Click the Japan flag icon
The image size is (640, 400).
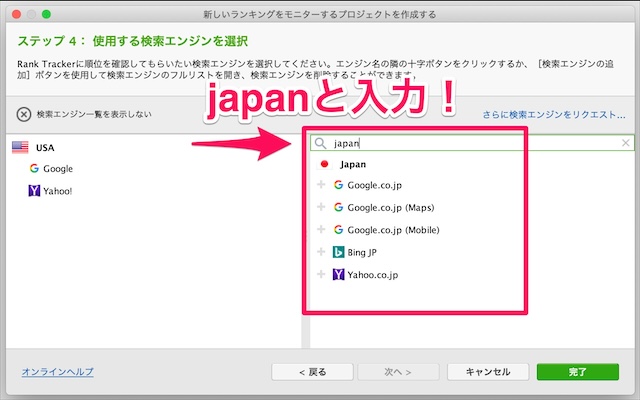pyautogui.click(x=324, y=164)
